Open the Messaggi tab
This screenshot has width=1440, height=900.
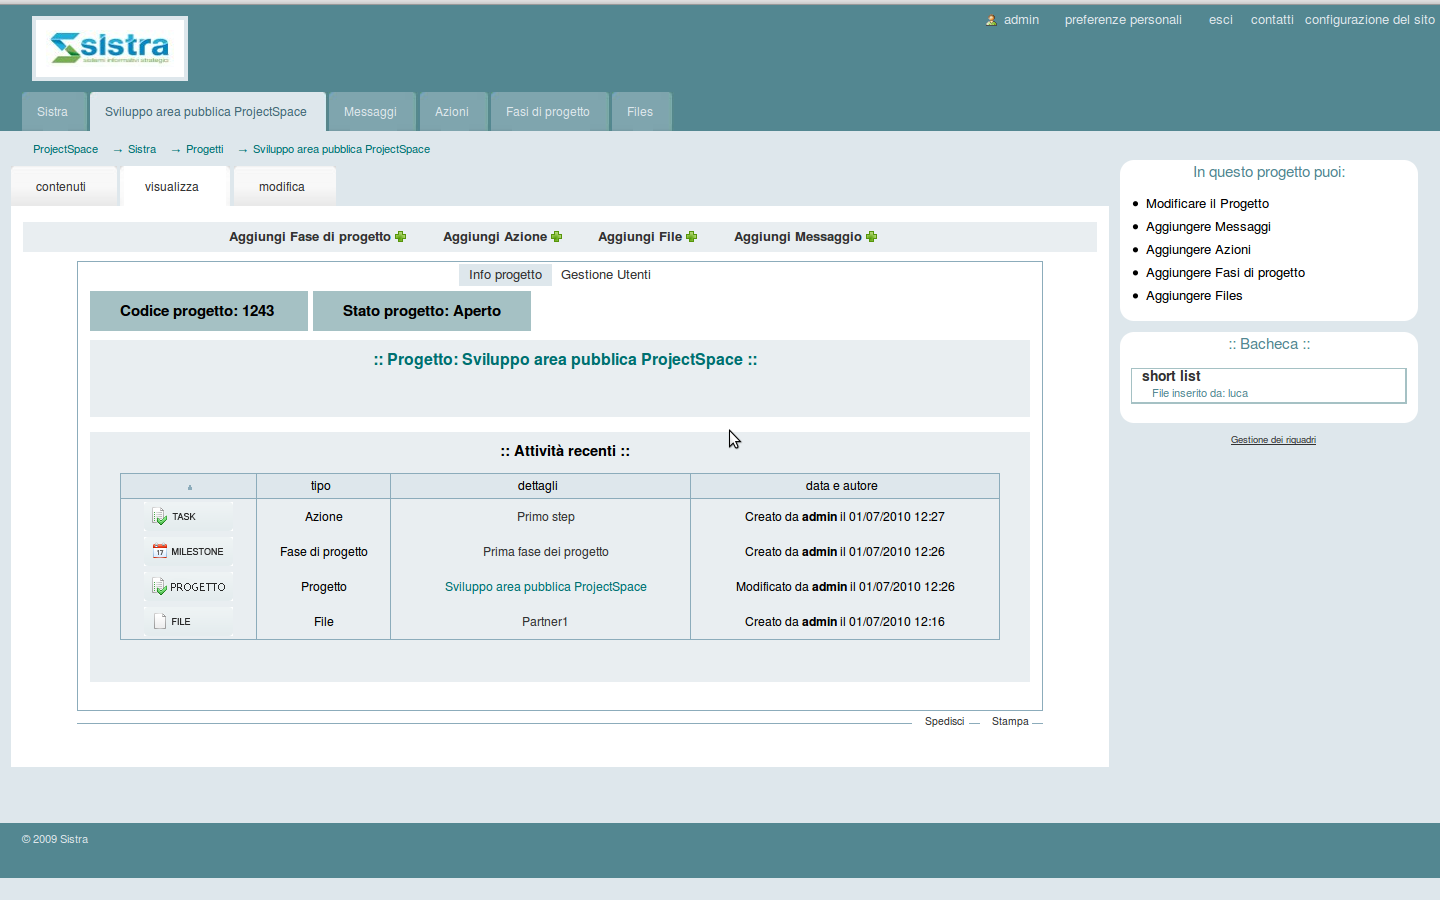(370, 112)
